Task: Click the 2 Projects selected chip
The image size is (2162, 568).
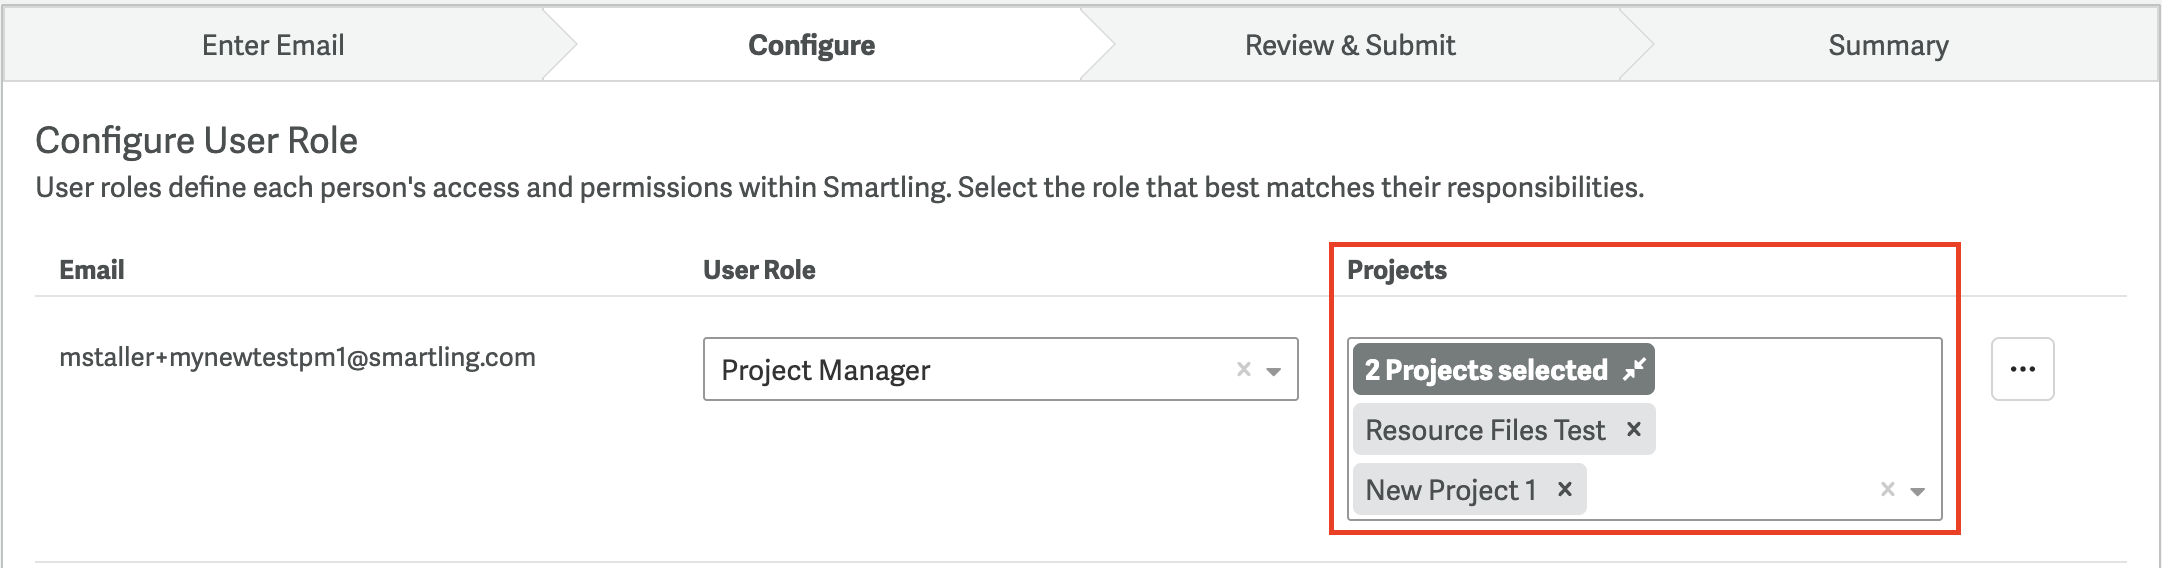Action: pyautogui.click(x=1486, y=370)
